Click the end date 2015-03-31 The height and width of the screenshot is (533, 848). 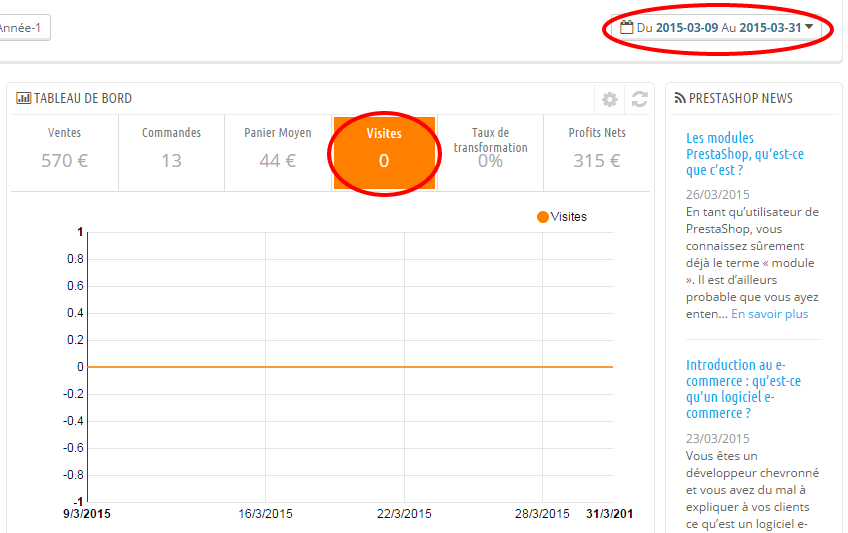(770, 28)
